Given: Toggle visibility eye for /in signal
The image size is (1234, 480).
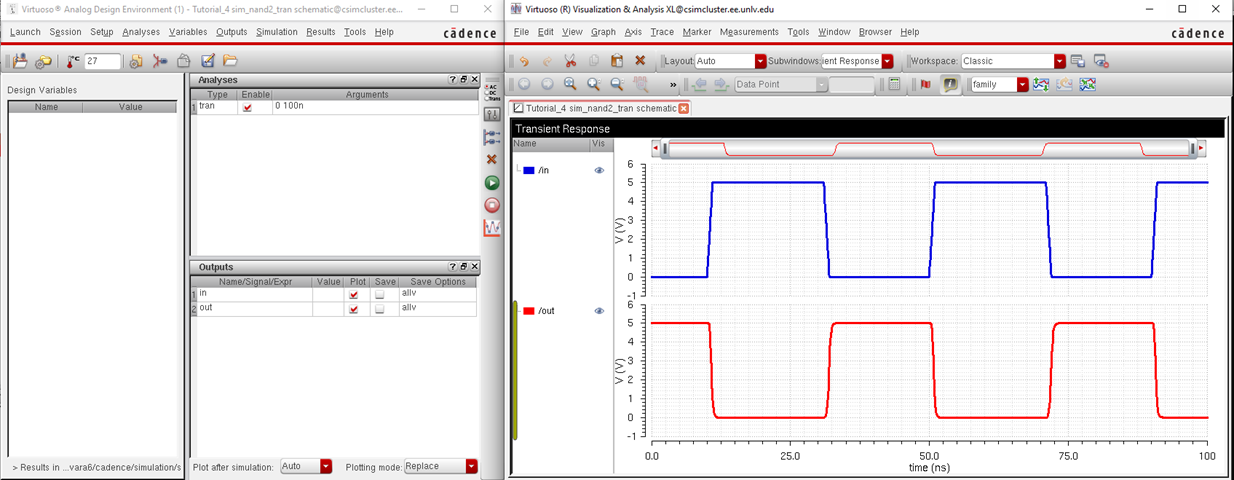Looking at the screenshot, I should click(x=599, y=171).
